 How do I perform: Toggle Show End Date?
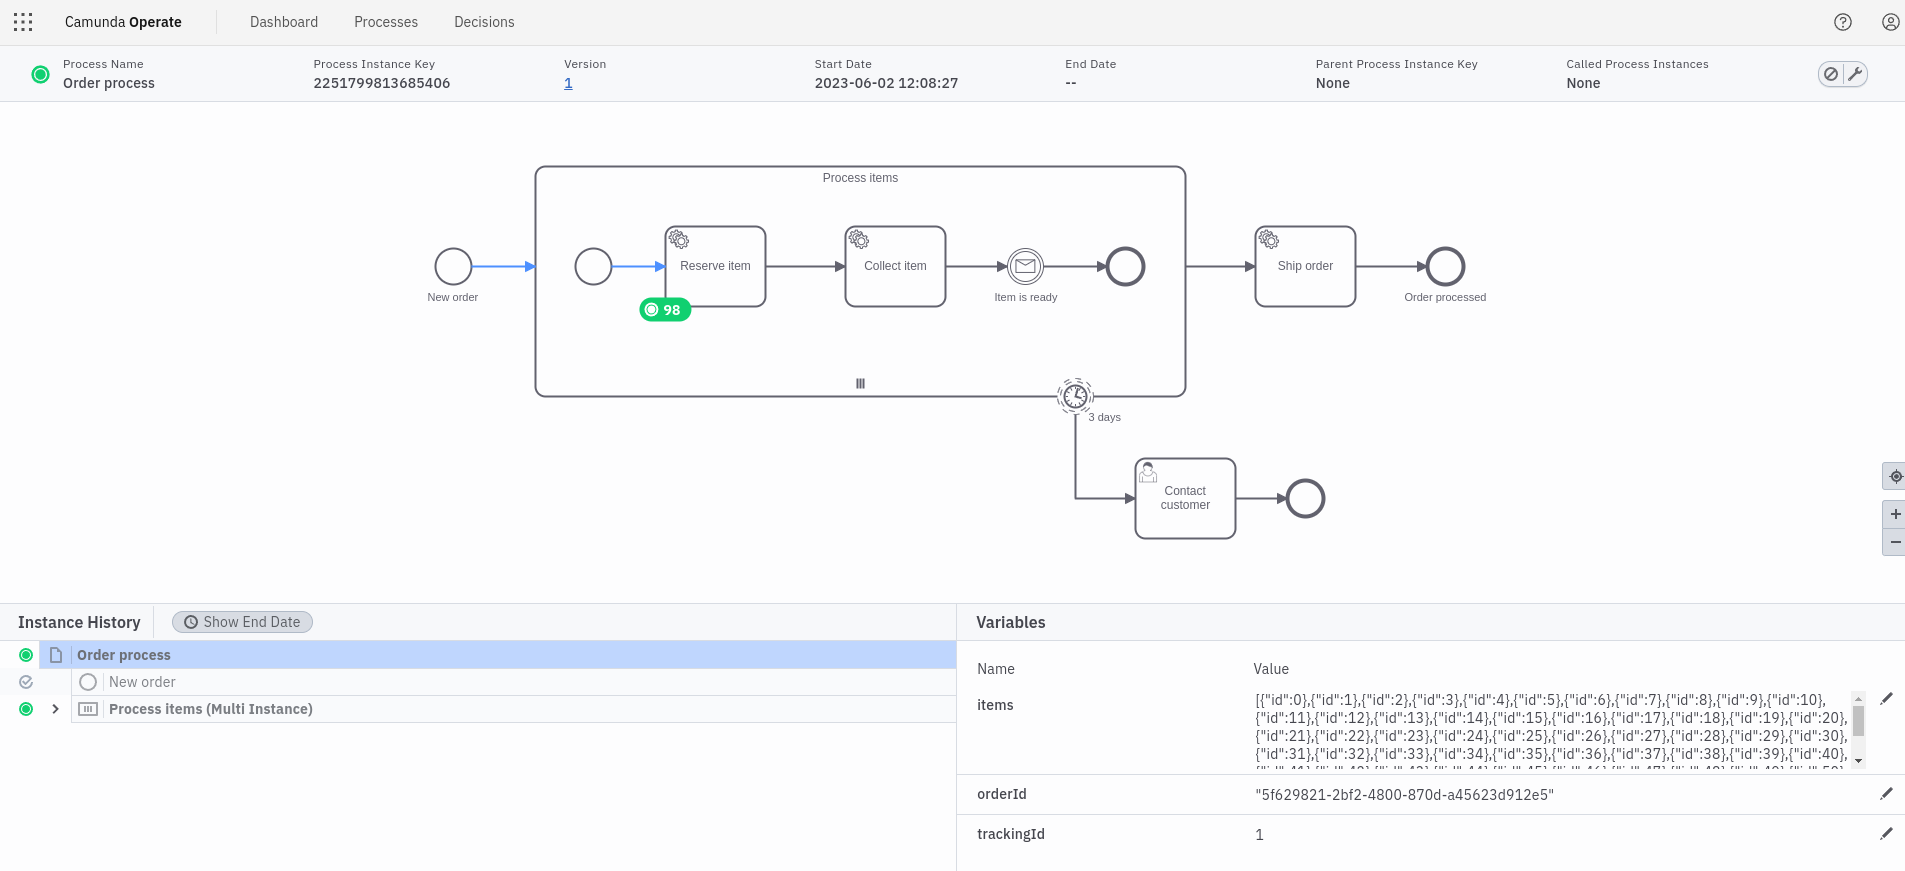point(242,622)
